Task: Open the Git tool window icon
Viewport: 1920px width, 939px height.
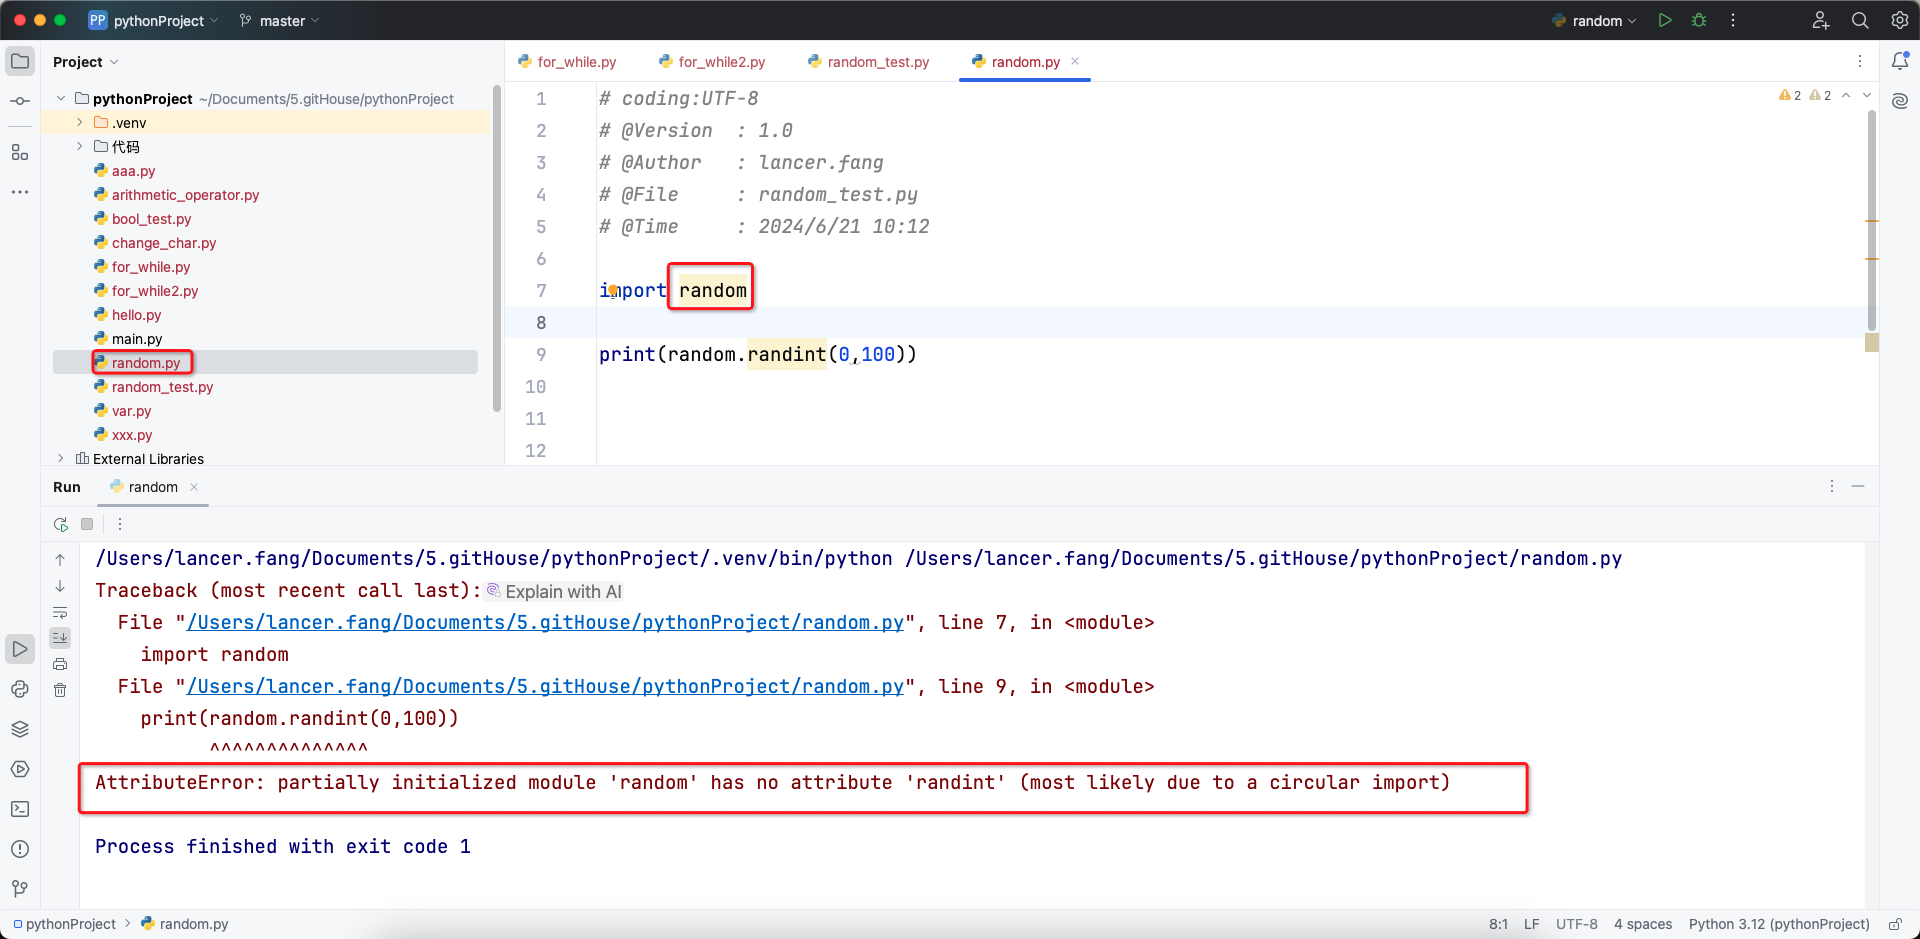Action: (x=20, y=889)
